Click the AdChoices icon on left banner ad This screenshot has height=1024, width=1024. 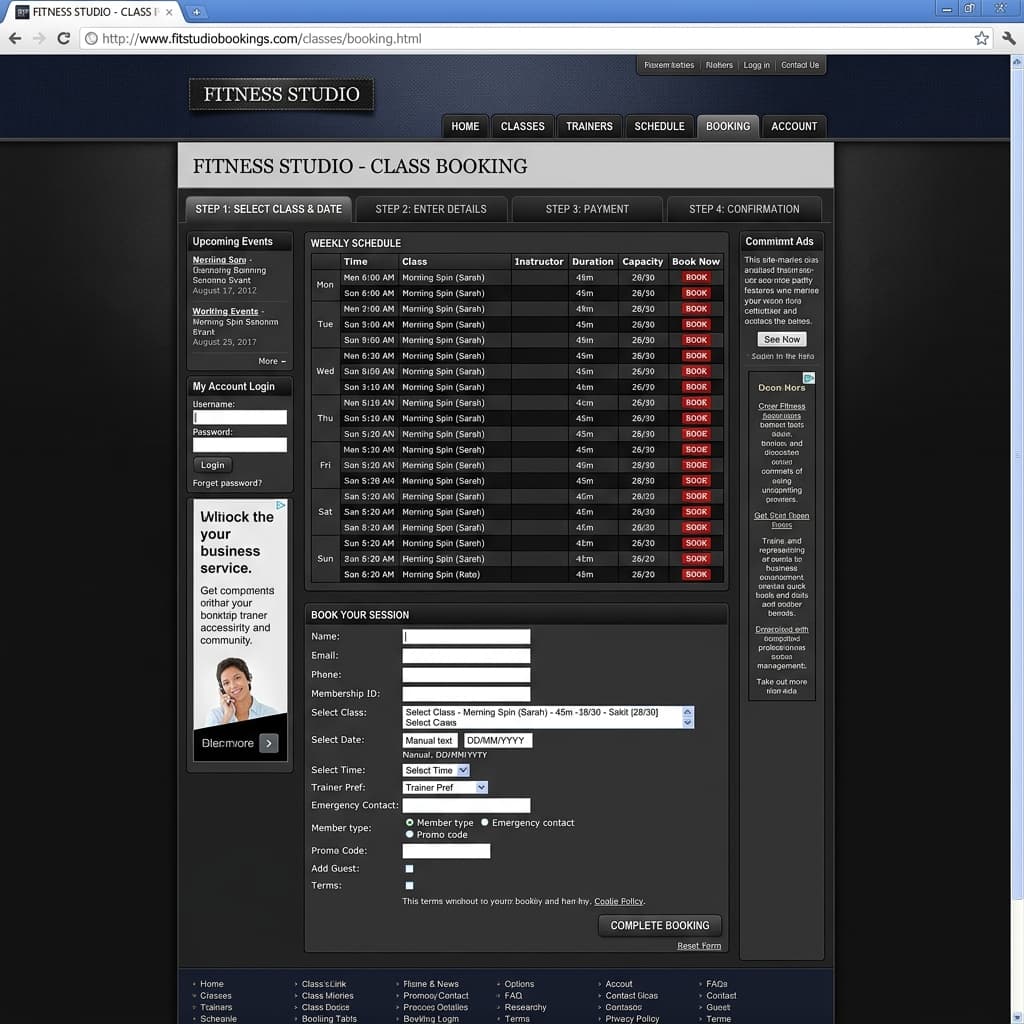(281, 506)
